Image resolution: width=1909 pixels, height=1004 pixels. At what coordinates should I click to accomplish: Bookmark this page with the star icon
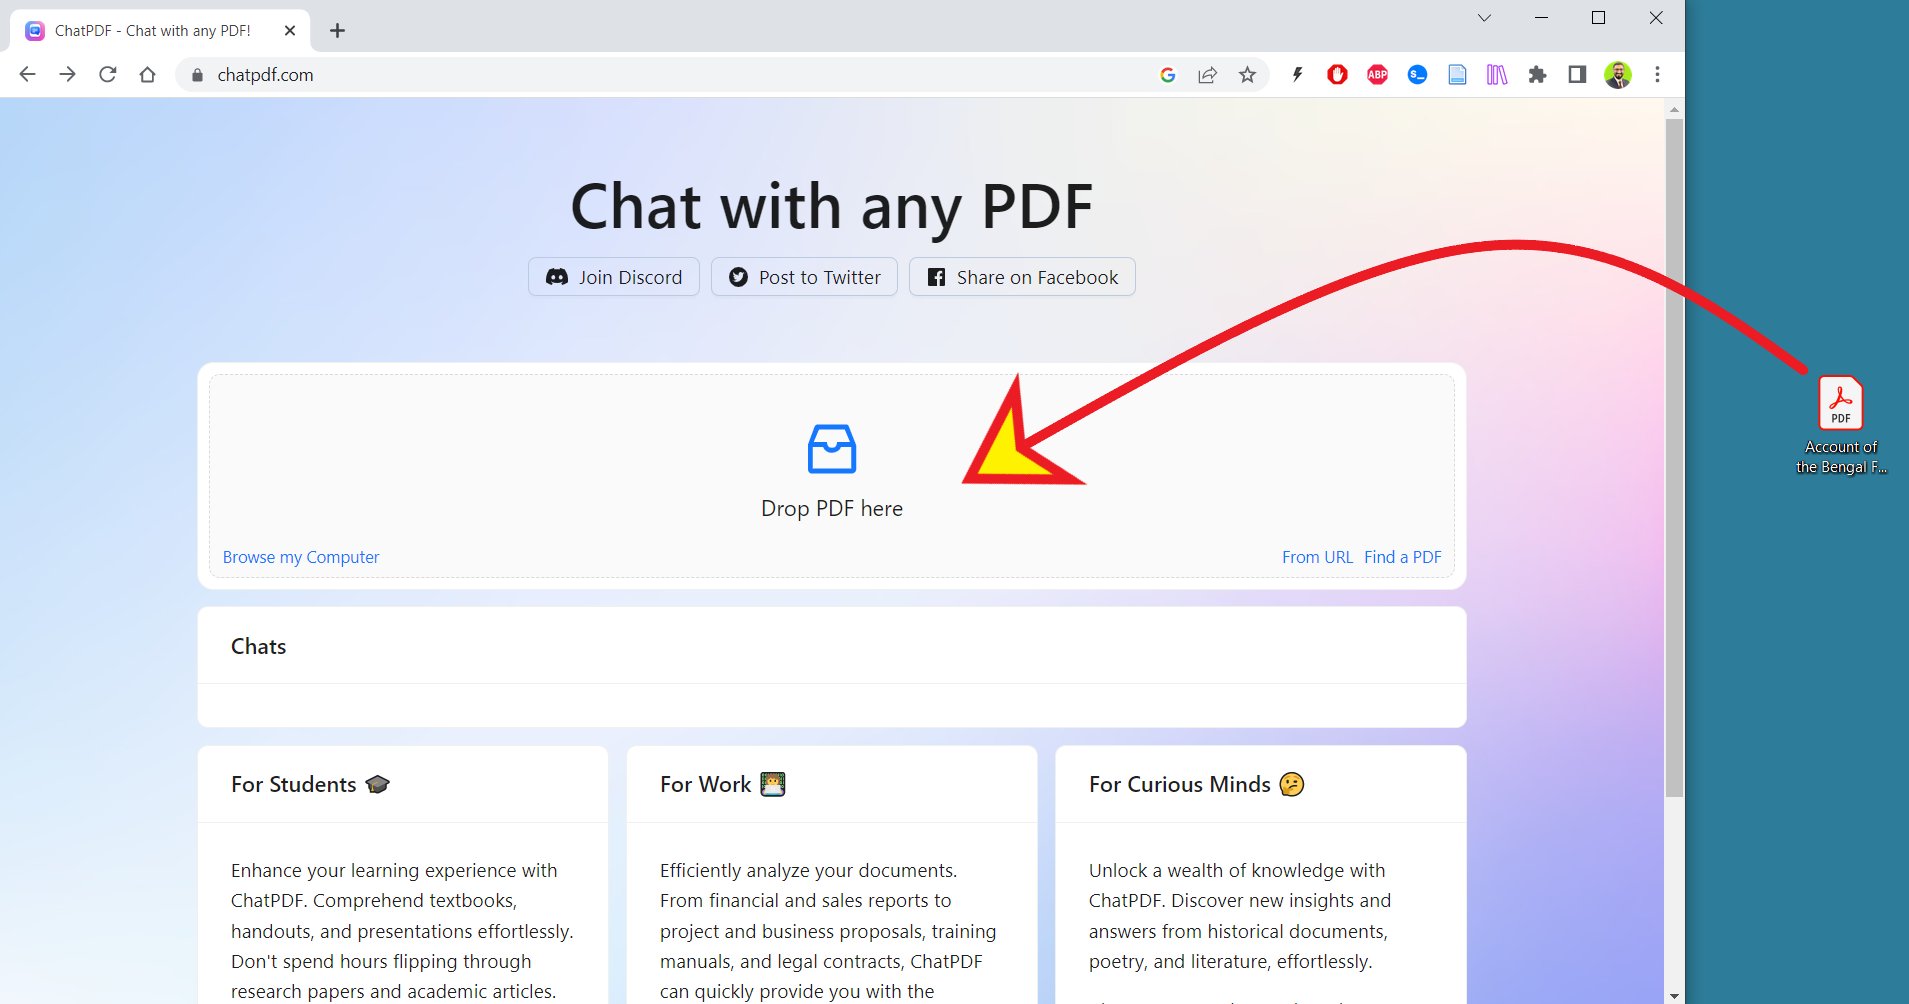1247,75
